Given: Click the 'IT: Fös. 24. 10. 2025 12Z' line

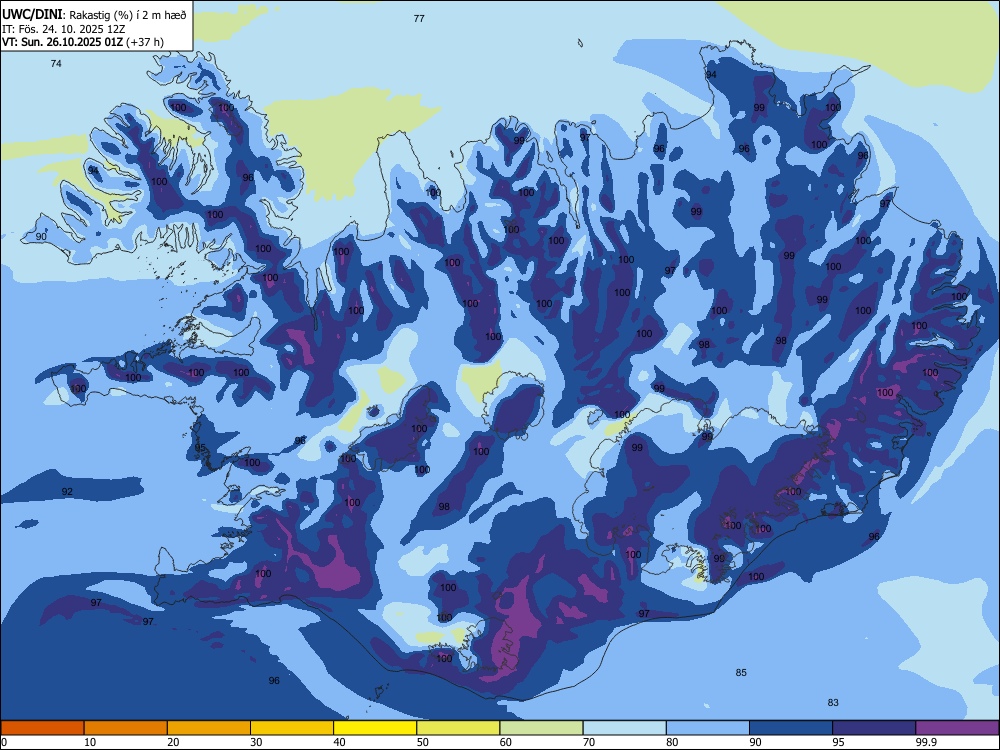Looking at the screenshot, I should 63,29.
